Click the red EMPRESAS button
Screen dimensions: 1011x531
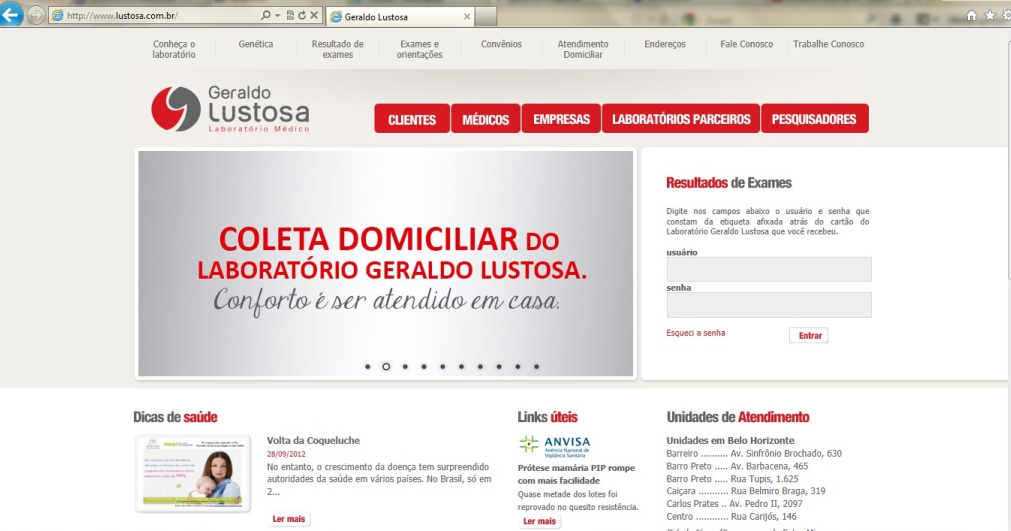(x=561, y=119)
